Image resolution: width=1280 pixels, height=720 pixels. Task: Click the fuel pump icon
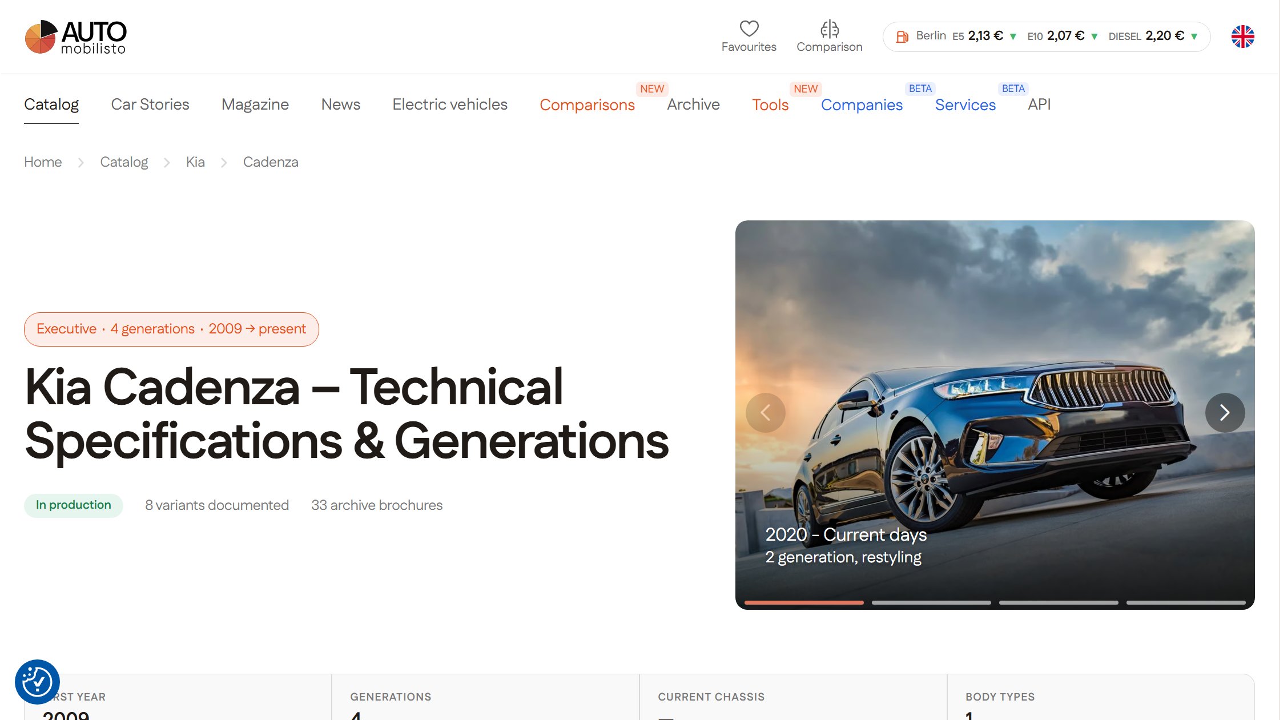click(x=901, y=37)
